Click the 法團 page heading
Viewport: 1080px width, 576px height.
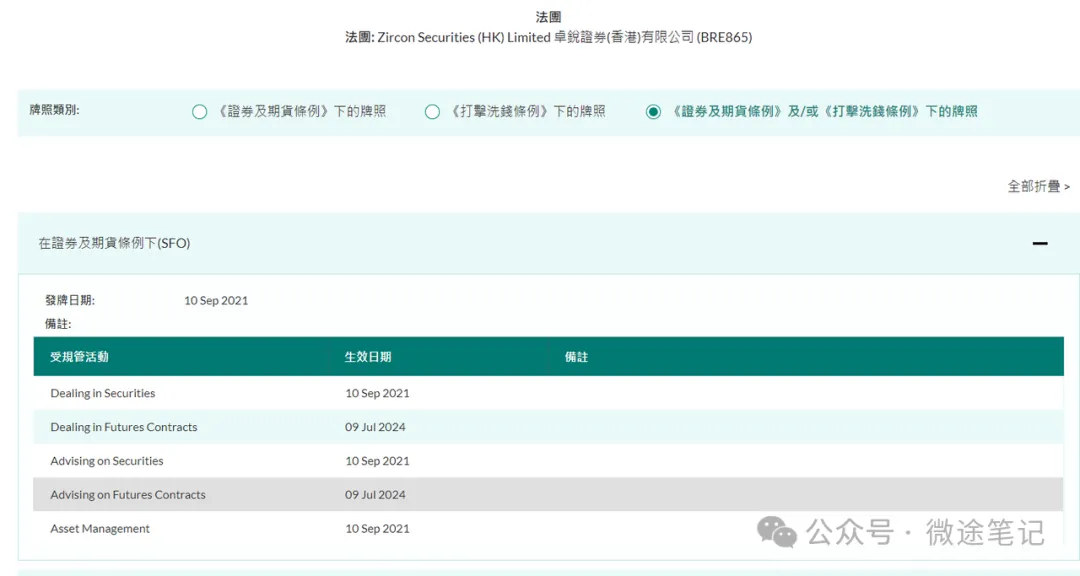(x=548, y=17)
